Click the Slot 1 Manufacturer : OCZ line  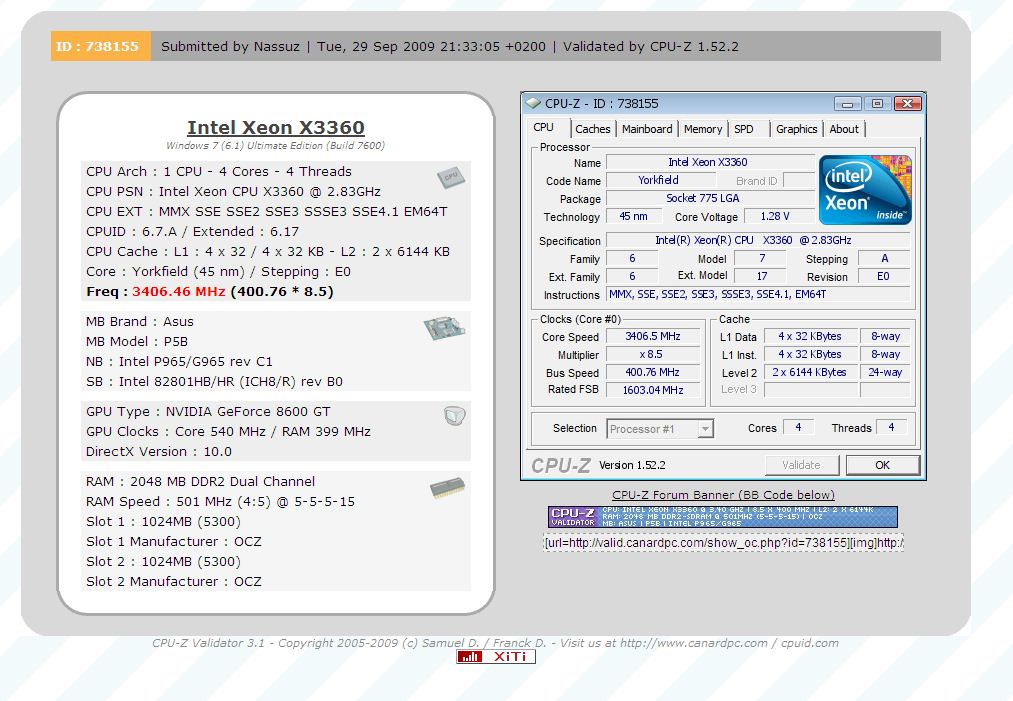(x=174, y=541)
